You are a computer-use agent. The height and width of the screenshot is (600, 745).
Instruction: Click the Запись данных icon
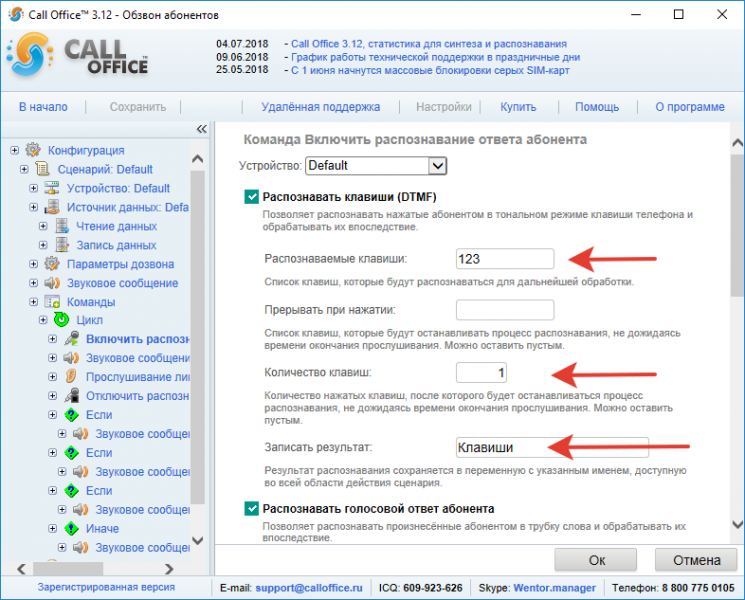pos(61,245)
